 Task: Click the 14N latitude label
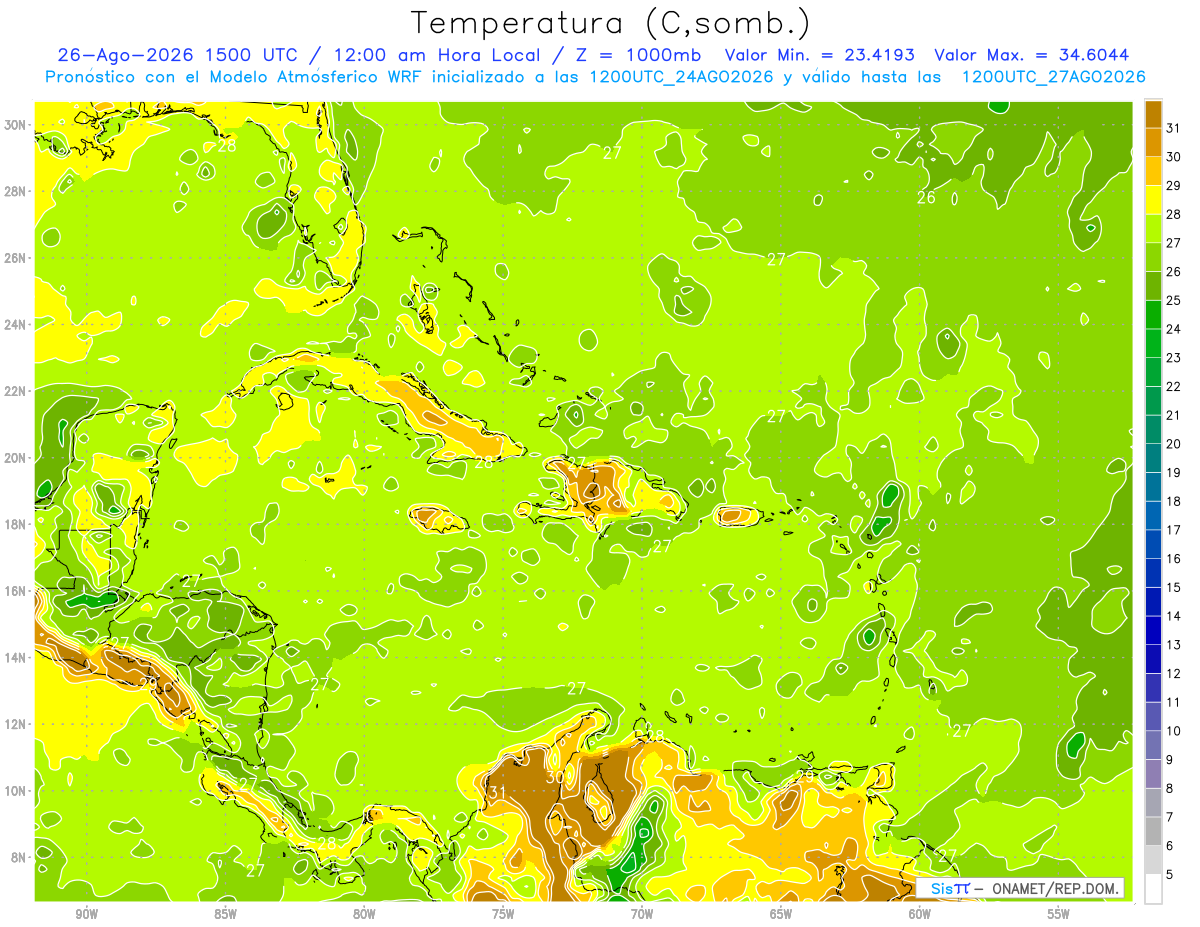tap(15, 658)
